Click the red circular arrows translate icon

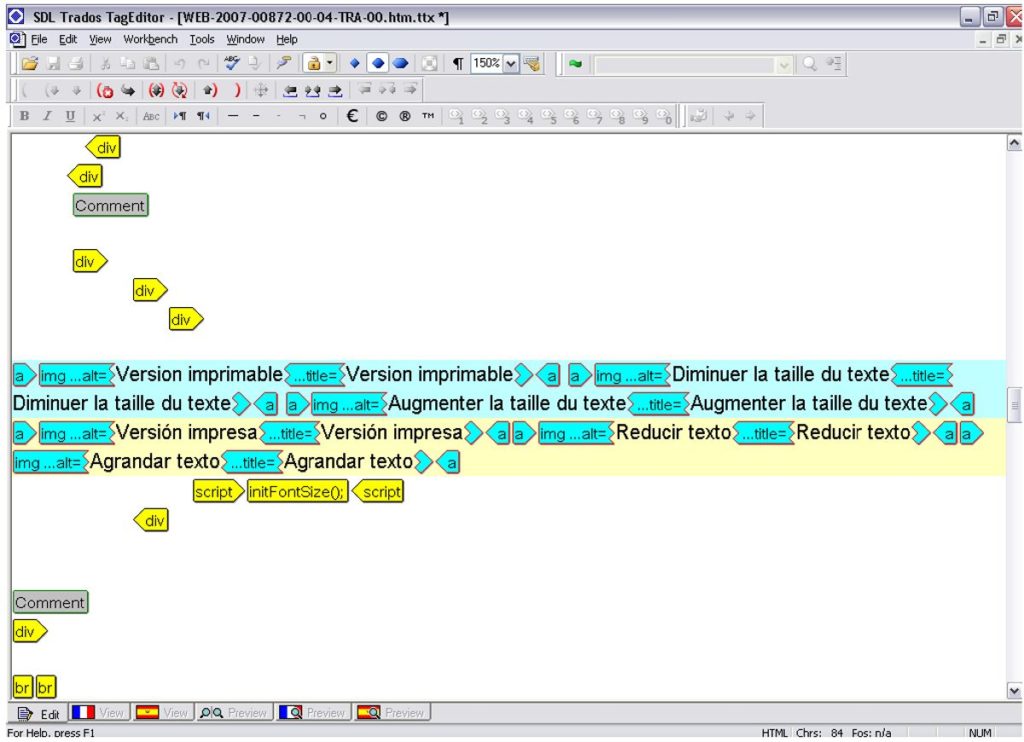click(x=180, y=91)
